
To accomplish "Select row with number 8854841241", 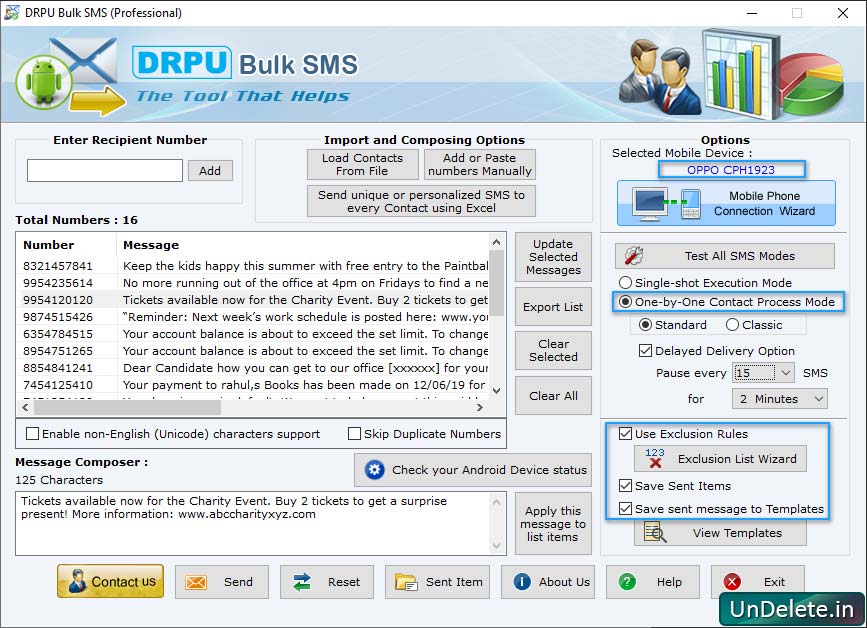I will click(x=253, y=368).
